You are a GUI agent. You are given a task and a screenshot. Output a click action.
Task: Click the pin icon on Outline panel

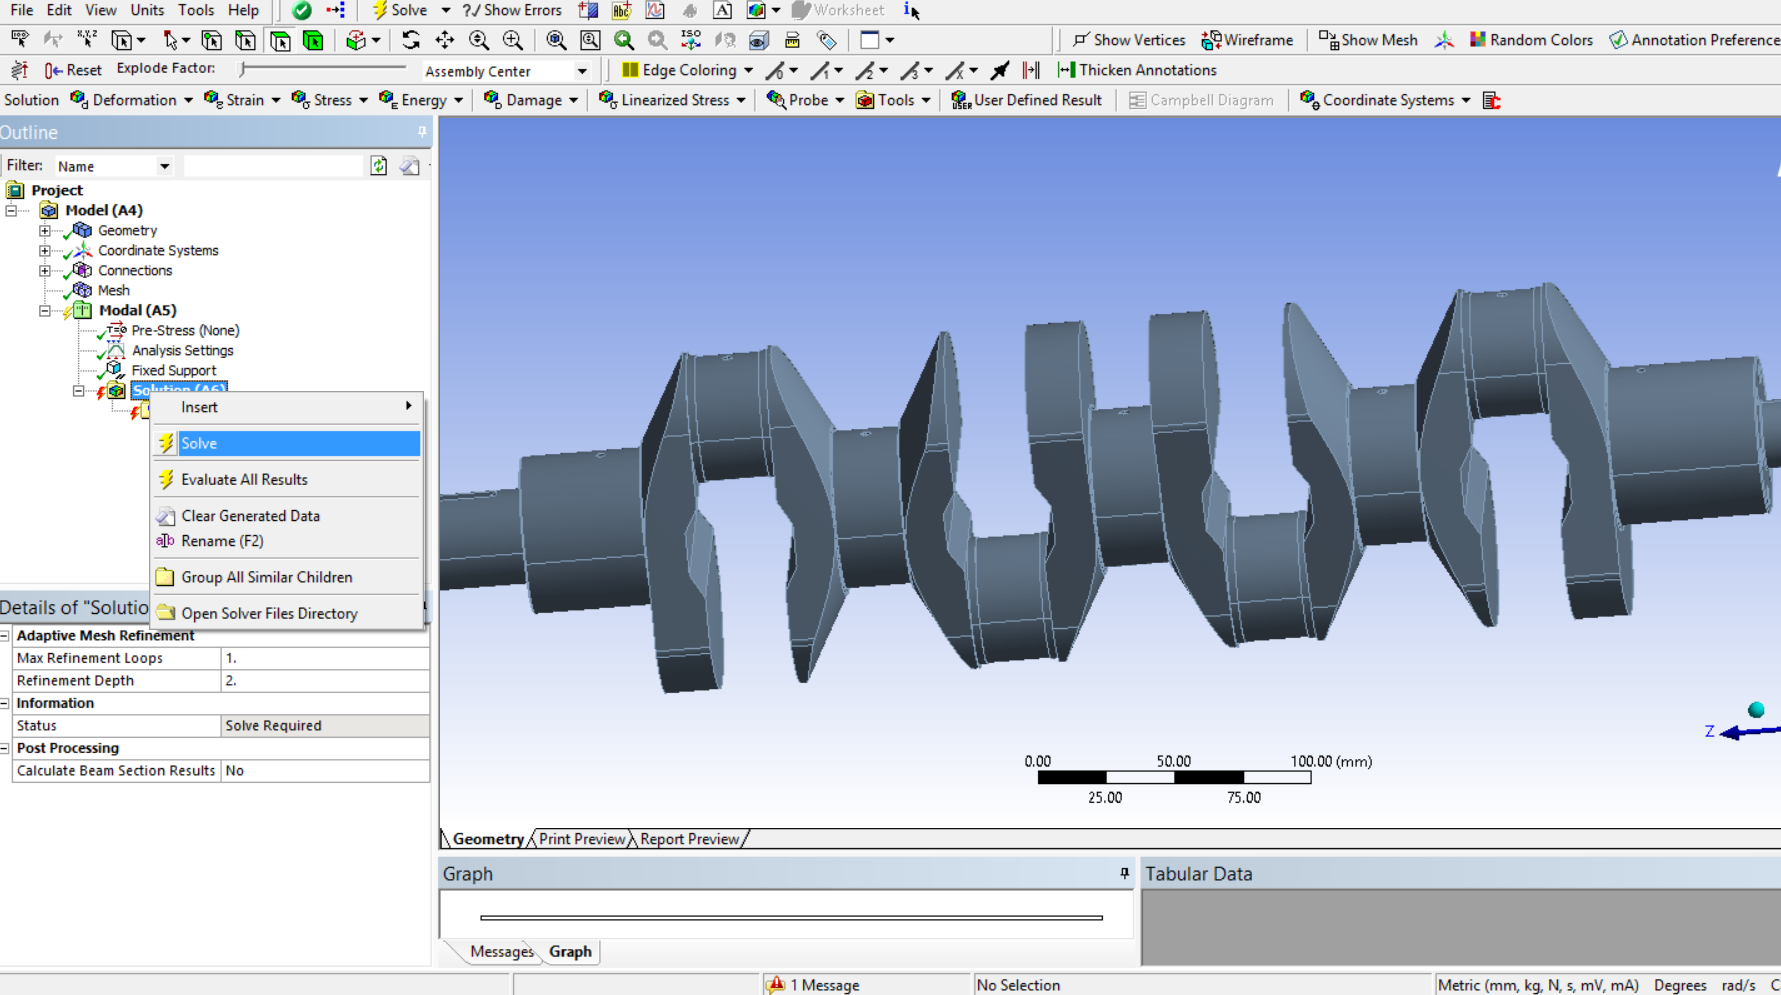(422, 132)
